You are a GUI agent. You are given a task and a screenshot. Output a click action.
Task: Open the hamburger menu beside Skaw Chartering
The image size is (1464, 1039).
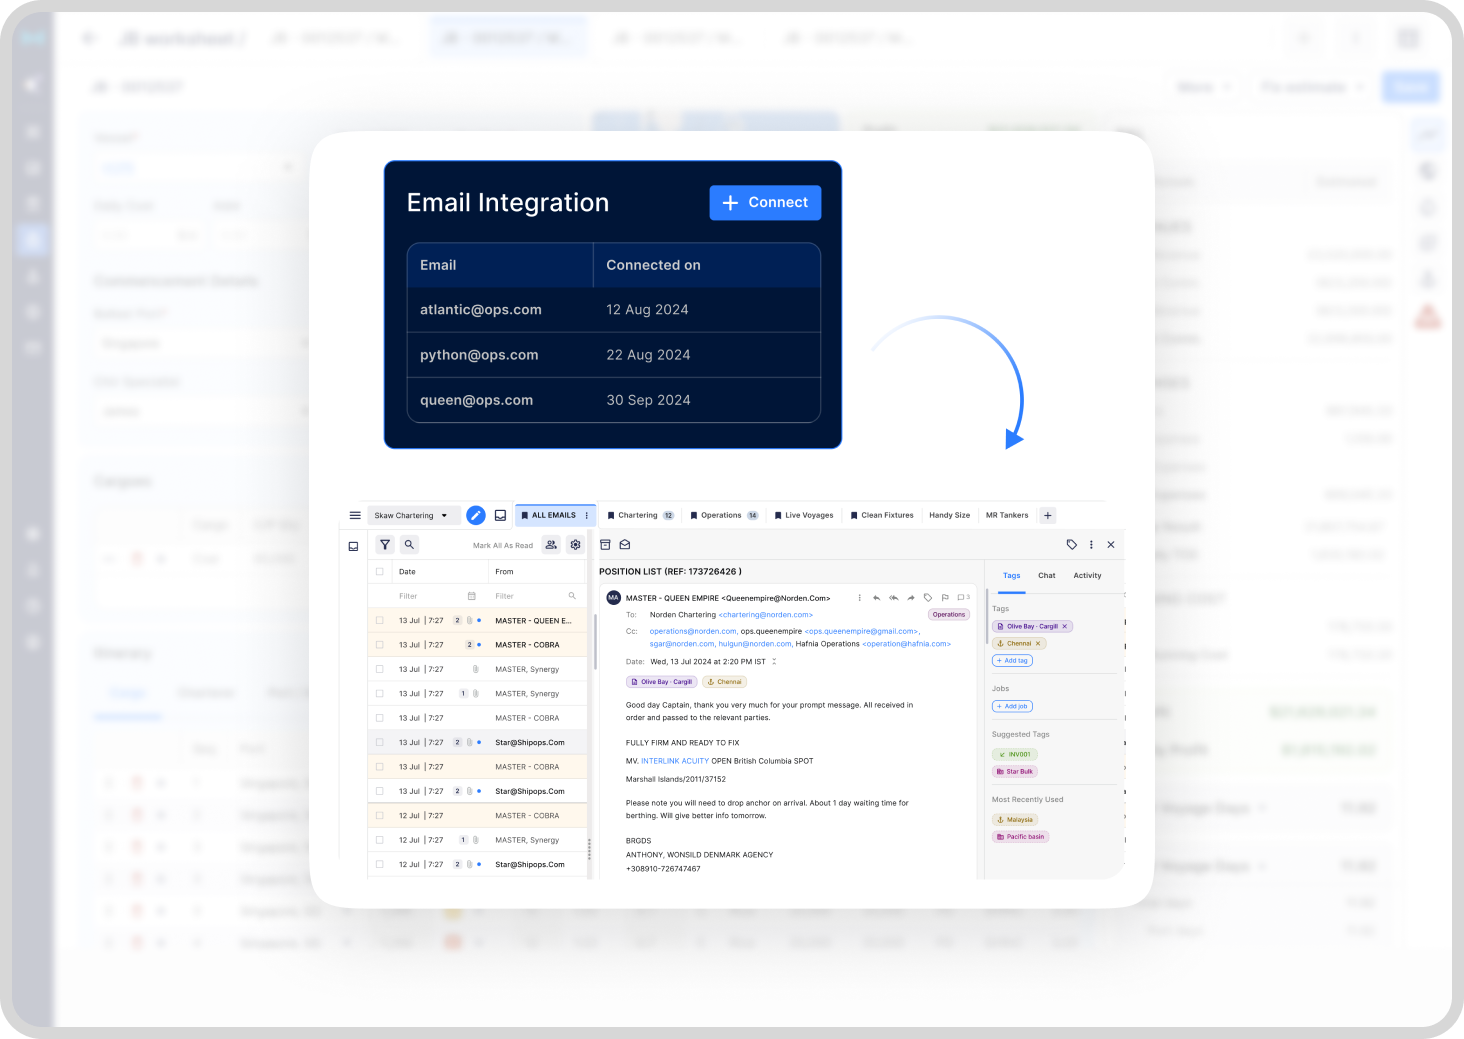tap(355, 515)
